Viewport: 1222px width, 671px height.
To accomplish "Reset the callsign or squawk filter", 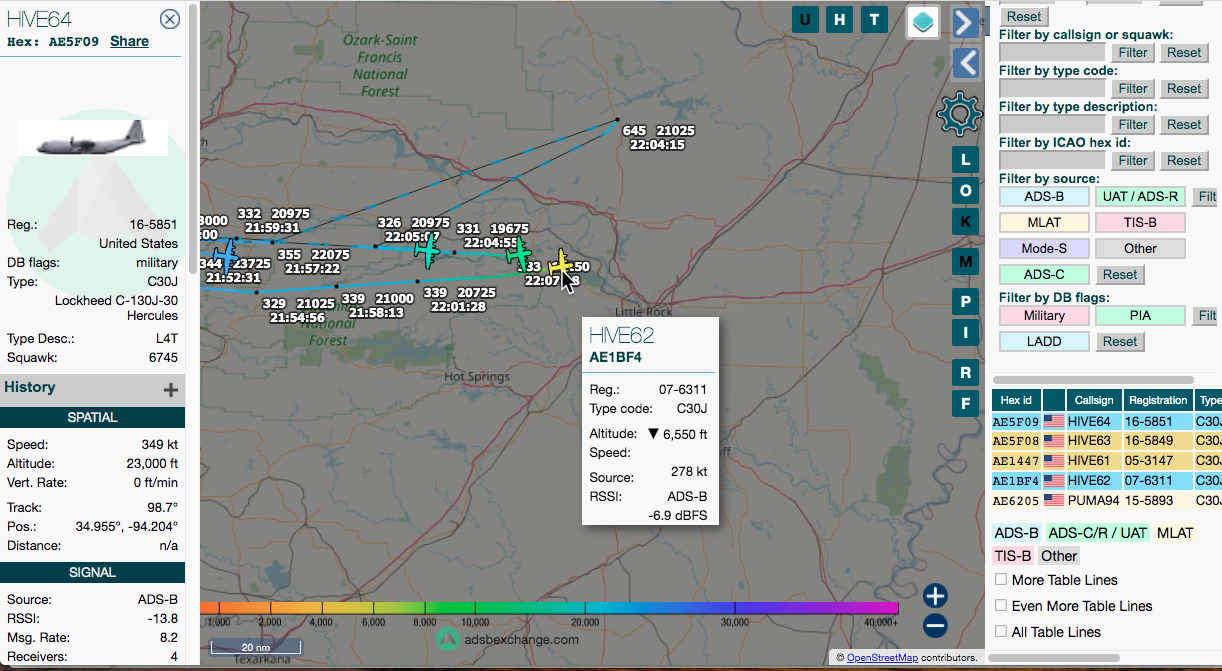I will 1184,52.
